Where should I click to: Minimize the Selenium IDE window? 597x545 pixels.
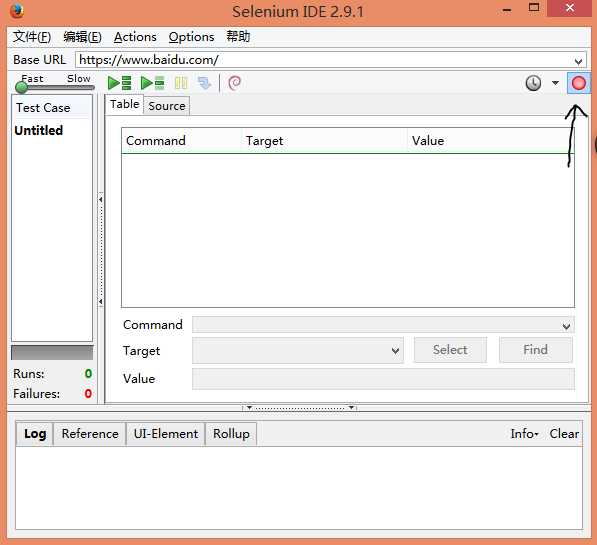click(507, 10)
